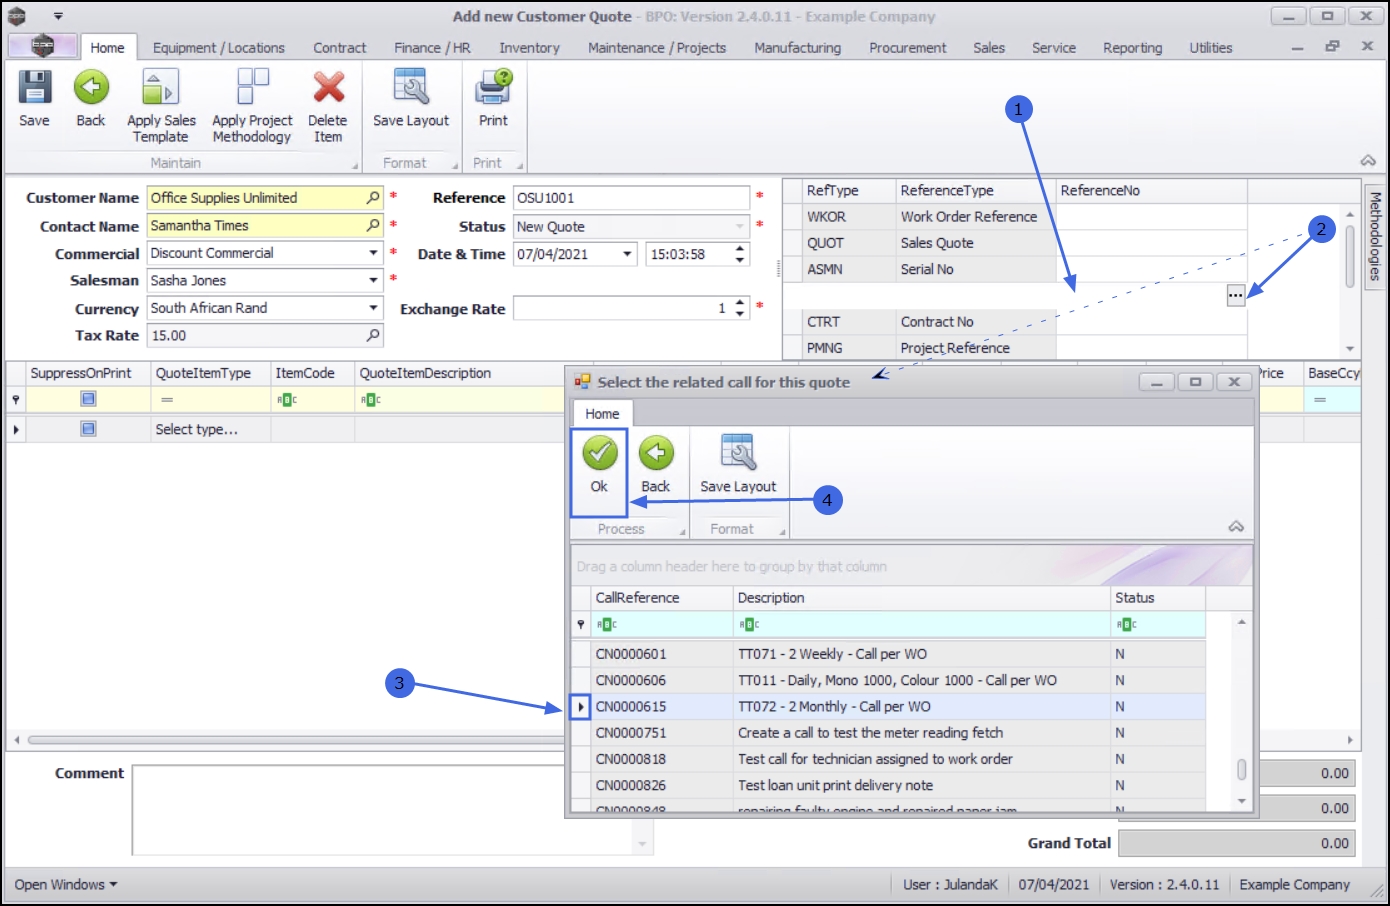The height and width of the screenshot is (906, 1390).
Task: Click the ellipsis button in ReferenceNo cell
Action: coord(1236,295)
